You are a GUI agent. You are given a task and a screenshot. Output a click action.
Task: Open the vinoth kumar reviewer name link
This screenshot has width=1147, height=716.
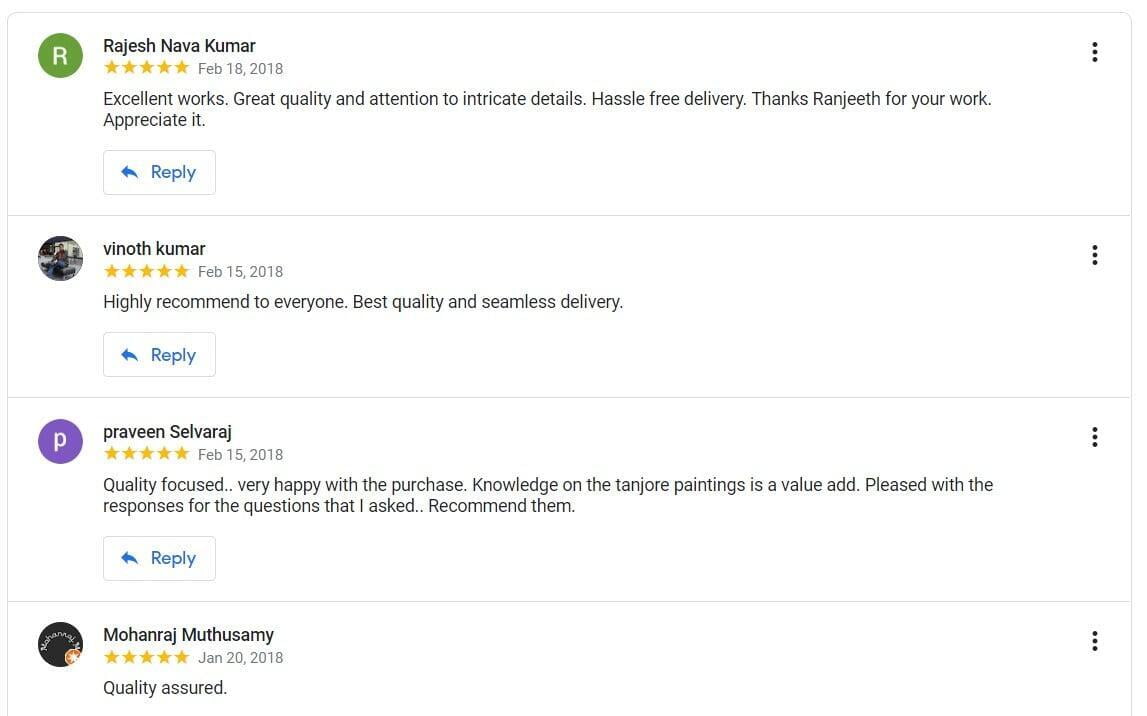(x=154, y=249)
